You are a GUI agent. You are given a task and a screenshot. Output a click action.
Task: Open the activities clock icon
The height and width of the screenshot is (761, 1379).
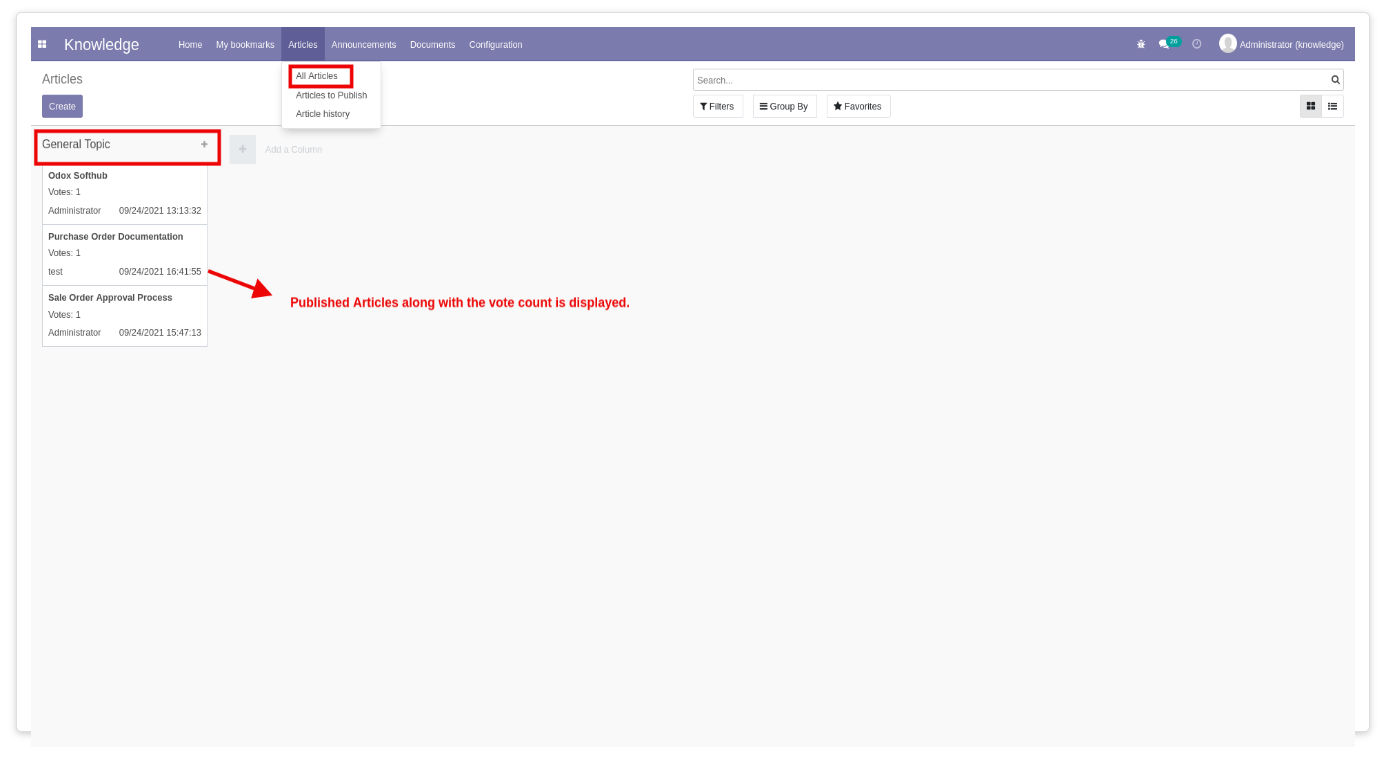(1196, 44)
